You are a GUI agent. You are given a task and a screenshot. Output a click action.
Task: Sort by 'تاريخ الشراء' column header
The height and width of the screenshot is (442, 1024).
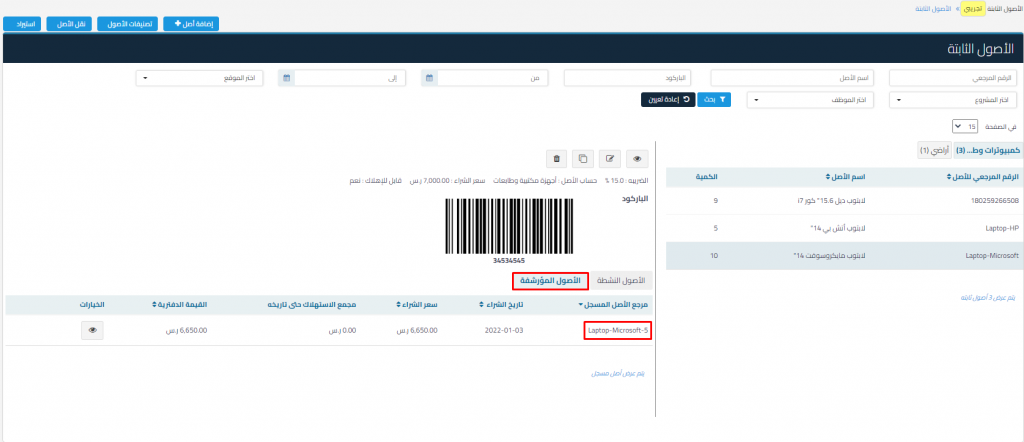[502, 303]
